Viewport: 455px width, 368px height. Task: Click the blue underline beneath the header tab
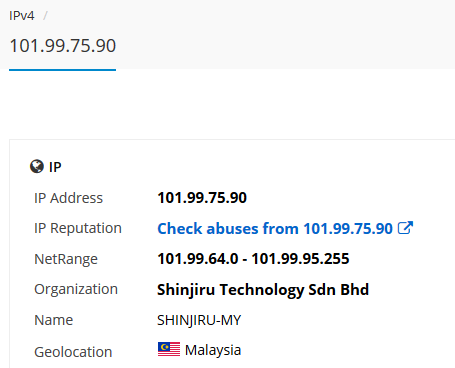pos(63,70)
